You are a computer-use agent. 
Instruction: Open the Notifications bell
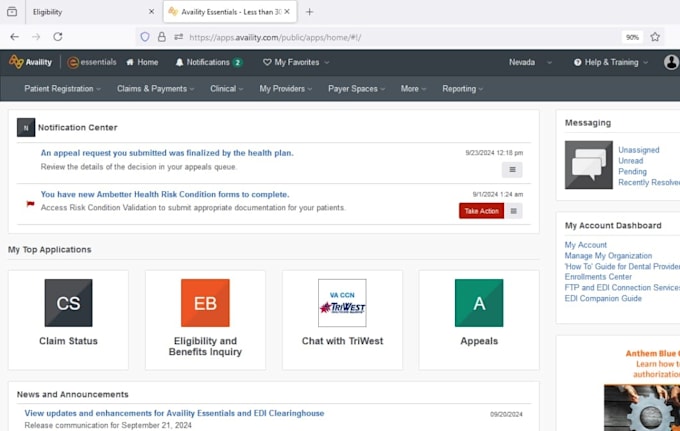click(x=209, y=62)
